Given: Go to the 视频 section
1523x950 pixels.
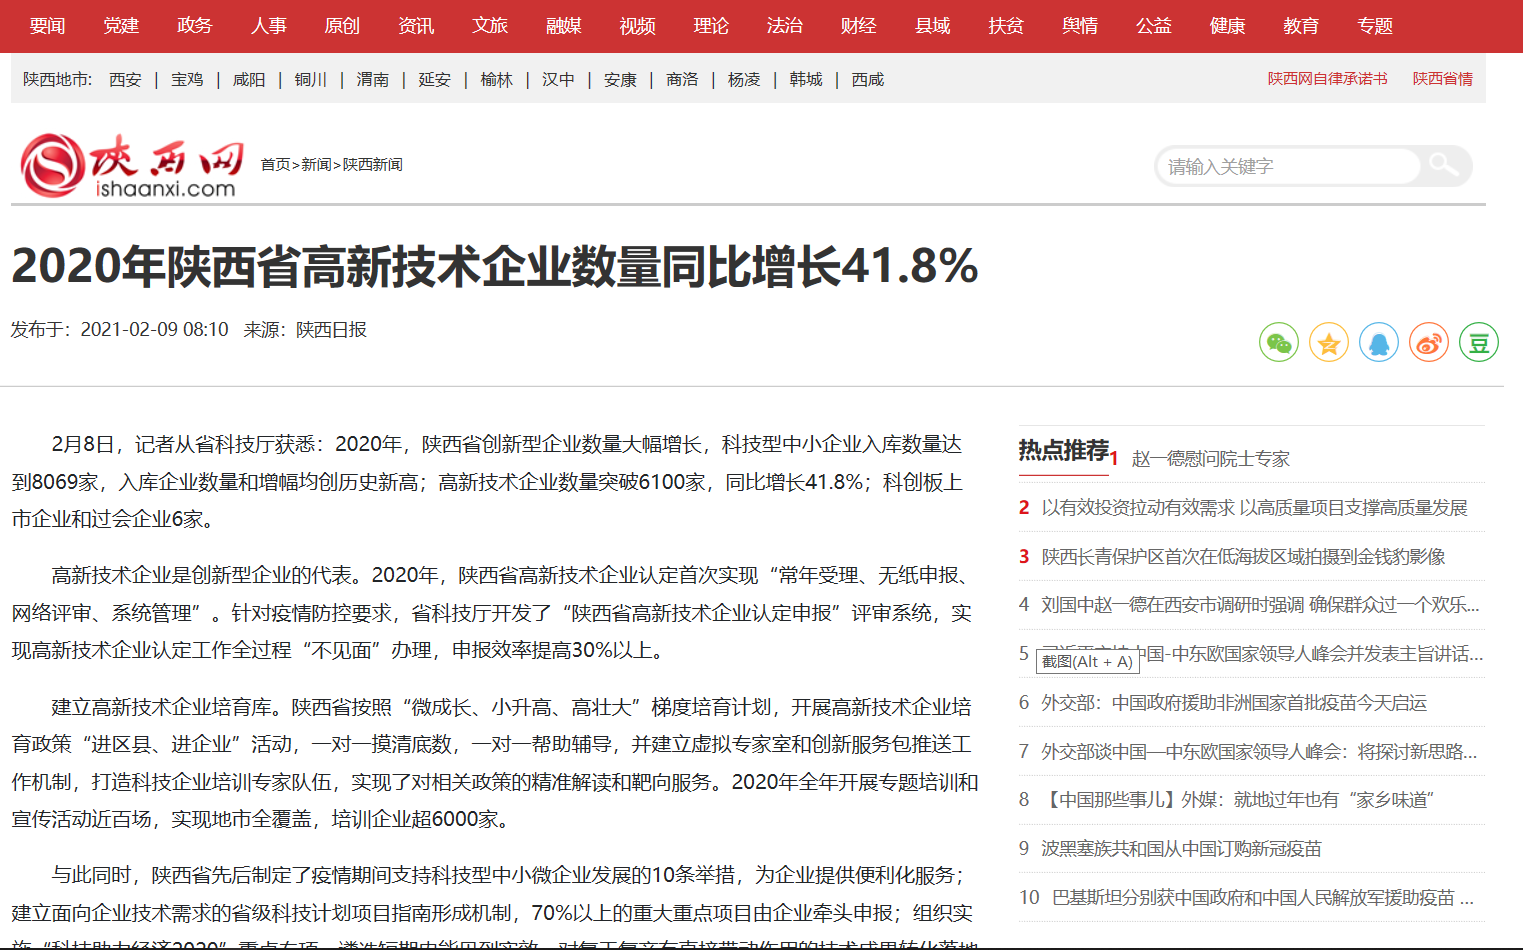Looking at the screenshot, I should click(637, 26).
